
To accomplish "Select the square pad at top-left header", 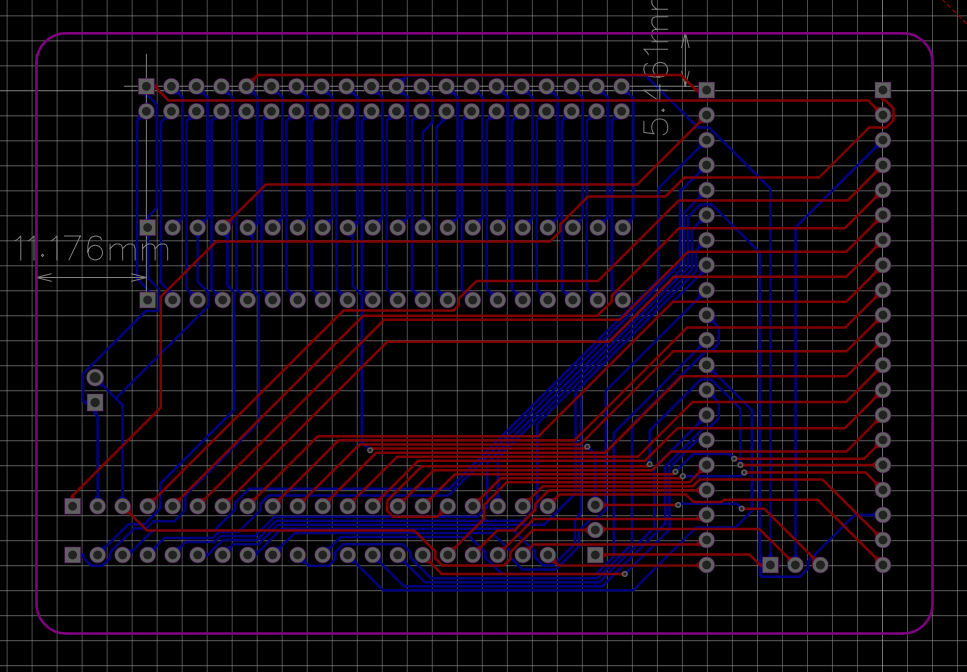I will coord(146,86).
